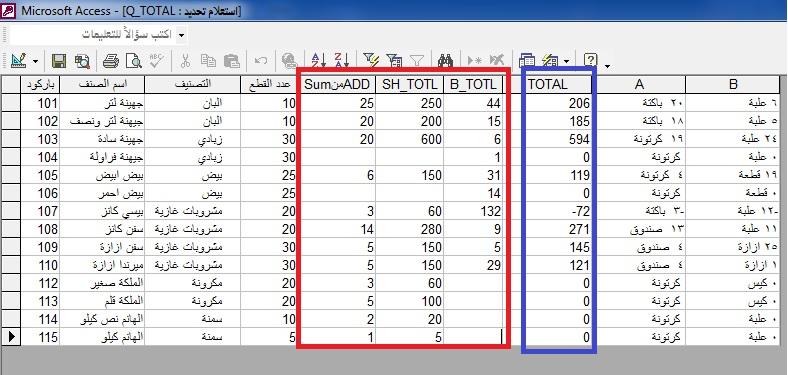Click SH_TOTL cell showing 600
This screenshot has width=788, height=375.
coord(410,139)
